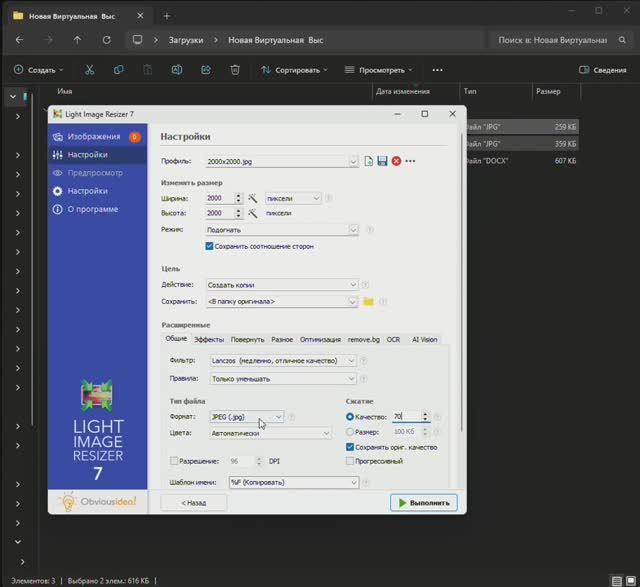Copy icon in Explorer toolbar
The width and height of the screenshot is (640, 587).
[118, 70]
